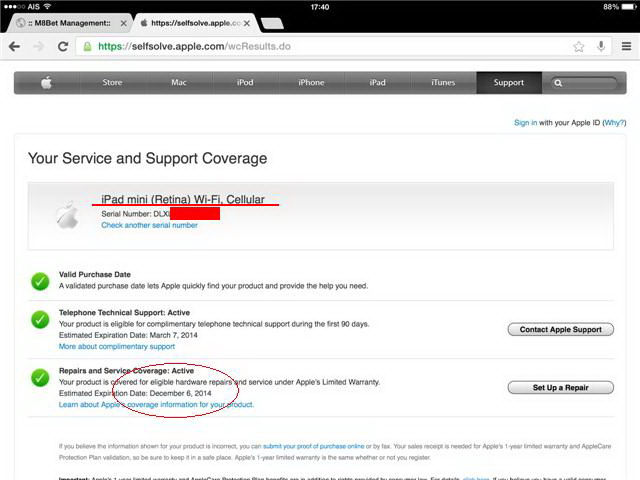Click Check another serial number link

coord(149,225)
